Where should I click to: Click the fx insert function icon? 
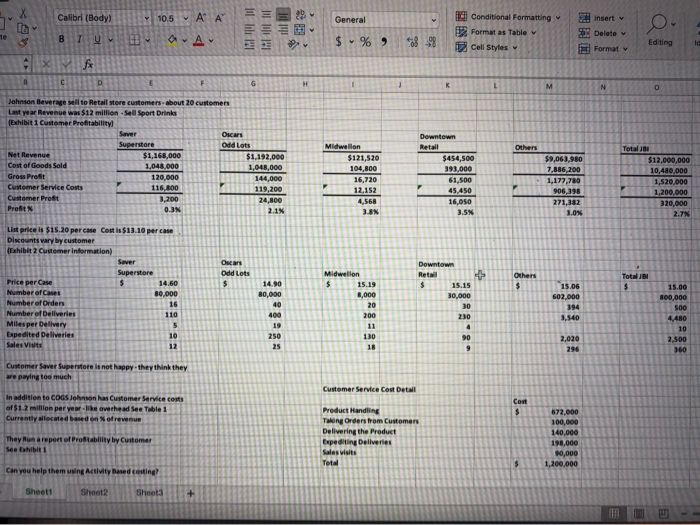click(x=88, y=65)
